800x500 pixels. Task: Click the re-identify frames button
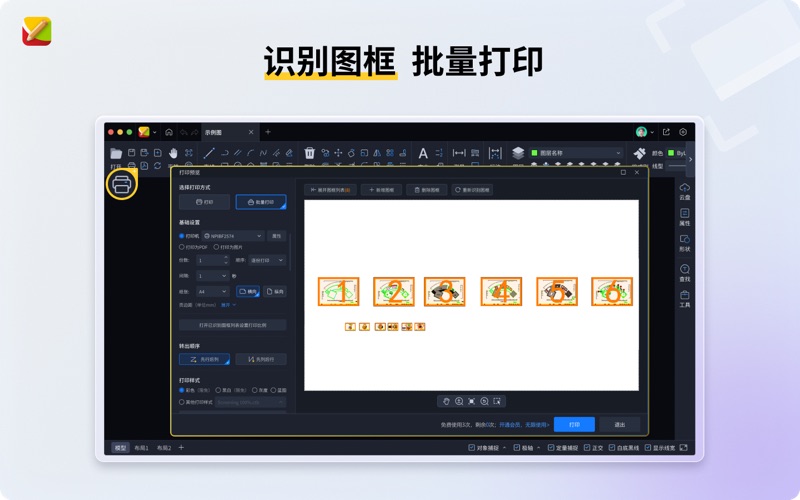point(472,190)
